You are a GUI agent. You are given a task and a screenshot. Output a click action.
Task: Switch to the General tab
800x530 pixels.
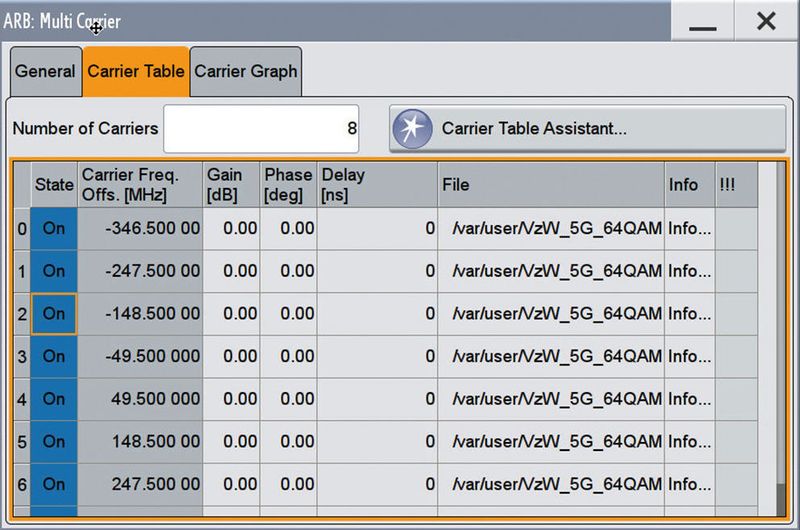45,72
